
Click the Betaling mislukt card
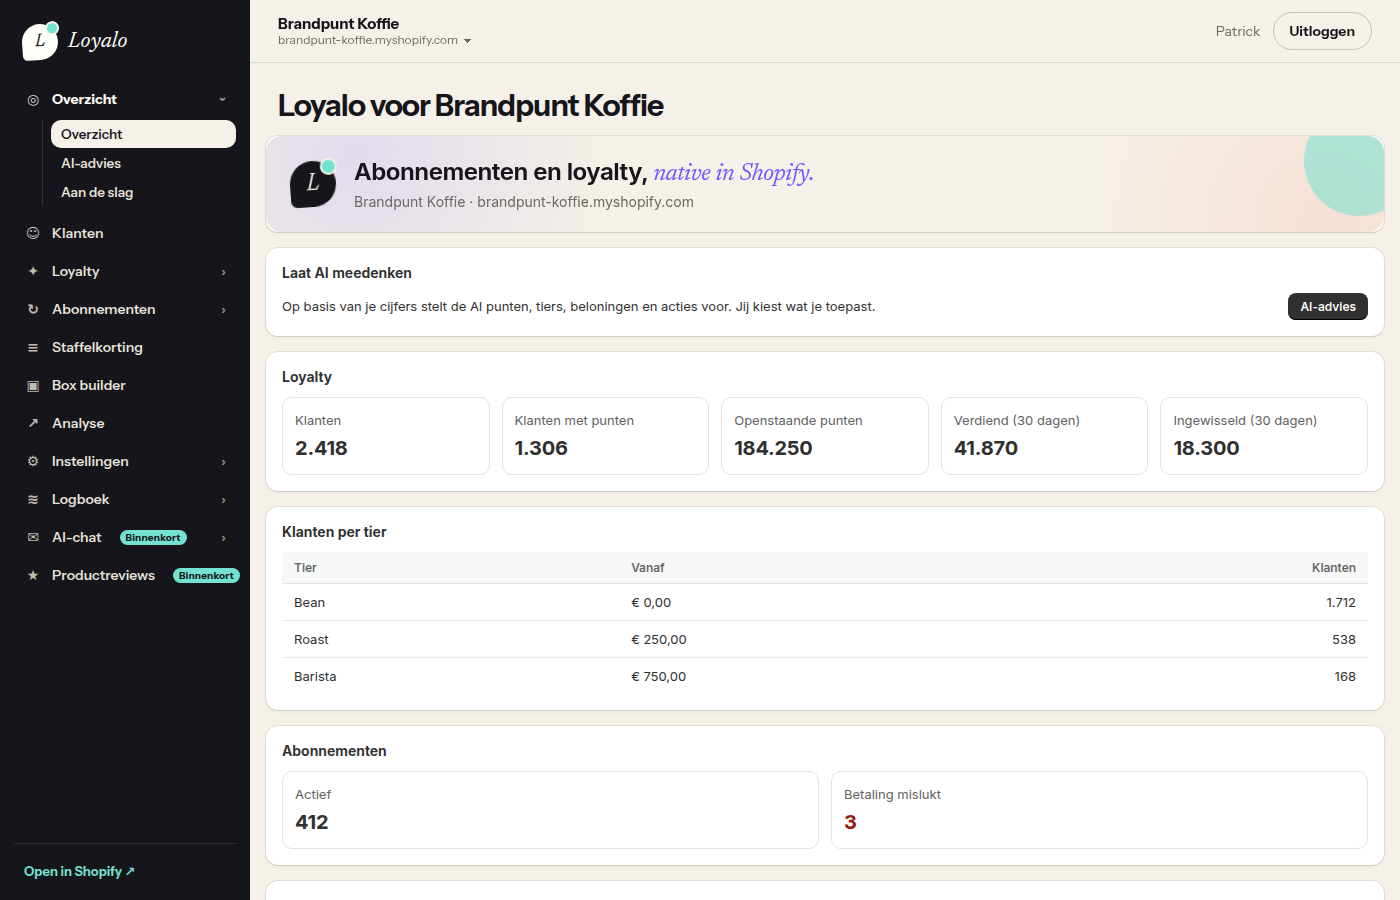[x=1099, y=810]
